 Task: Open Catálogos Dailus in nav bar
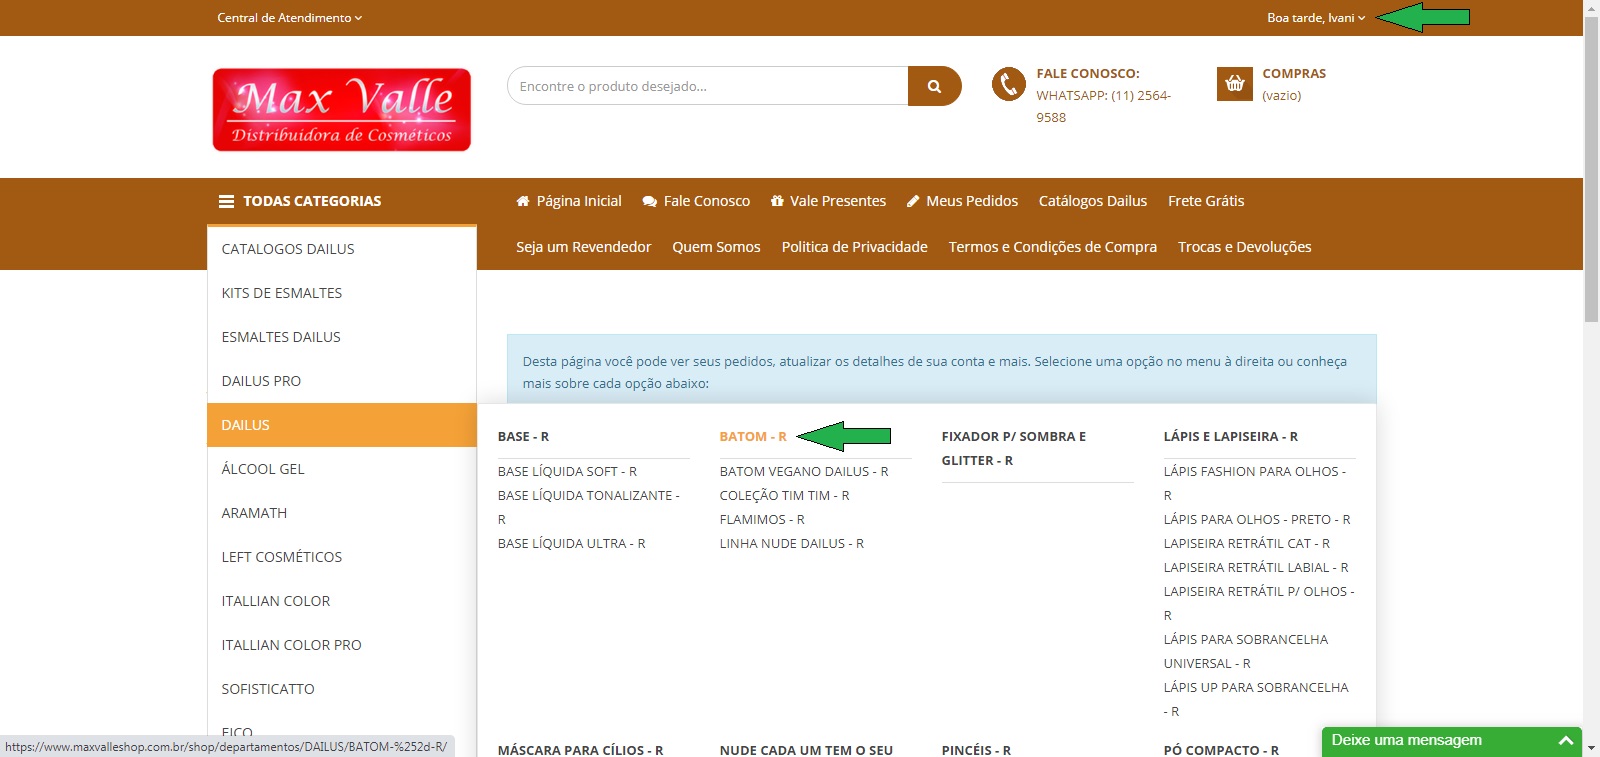click(1093, 201)
